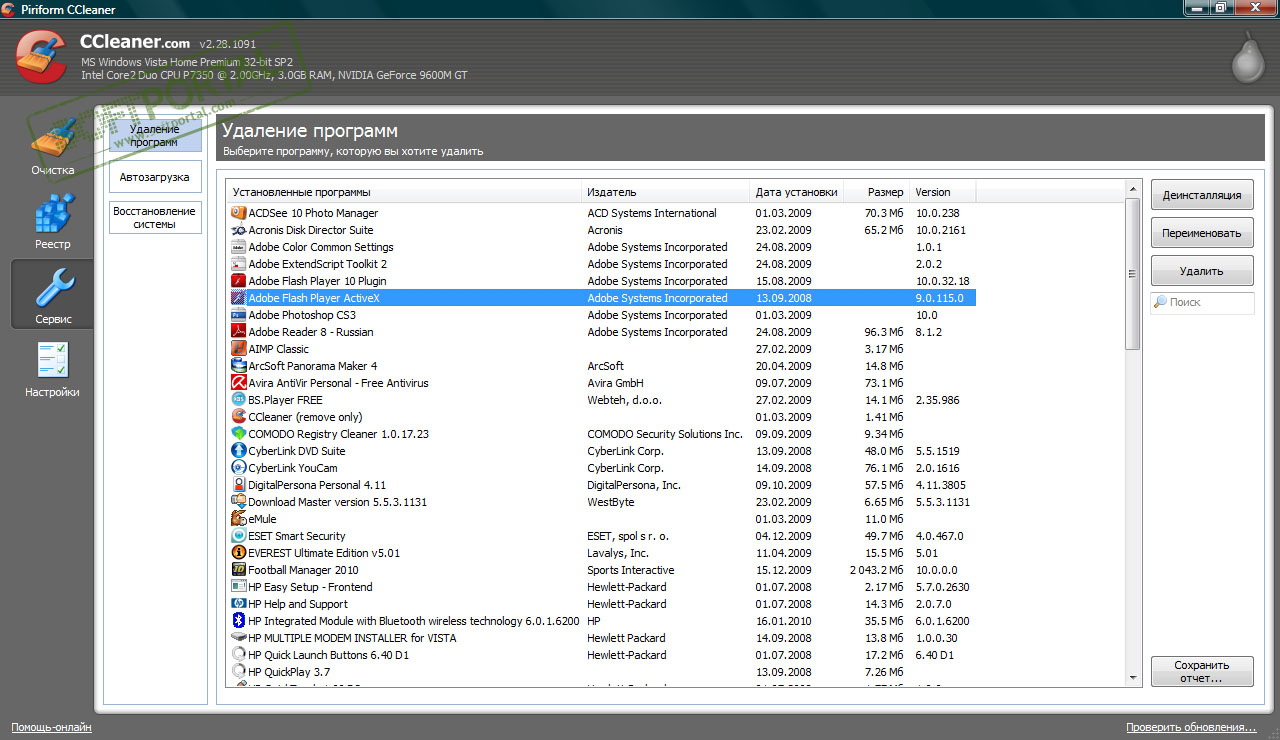The image size is (1280, 740).
Task: Sort by Издатель column header
Action: 666,192
